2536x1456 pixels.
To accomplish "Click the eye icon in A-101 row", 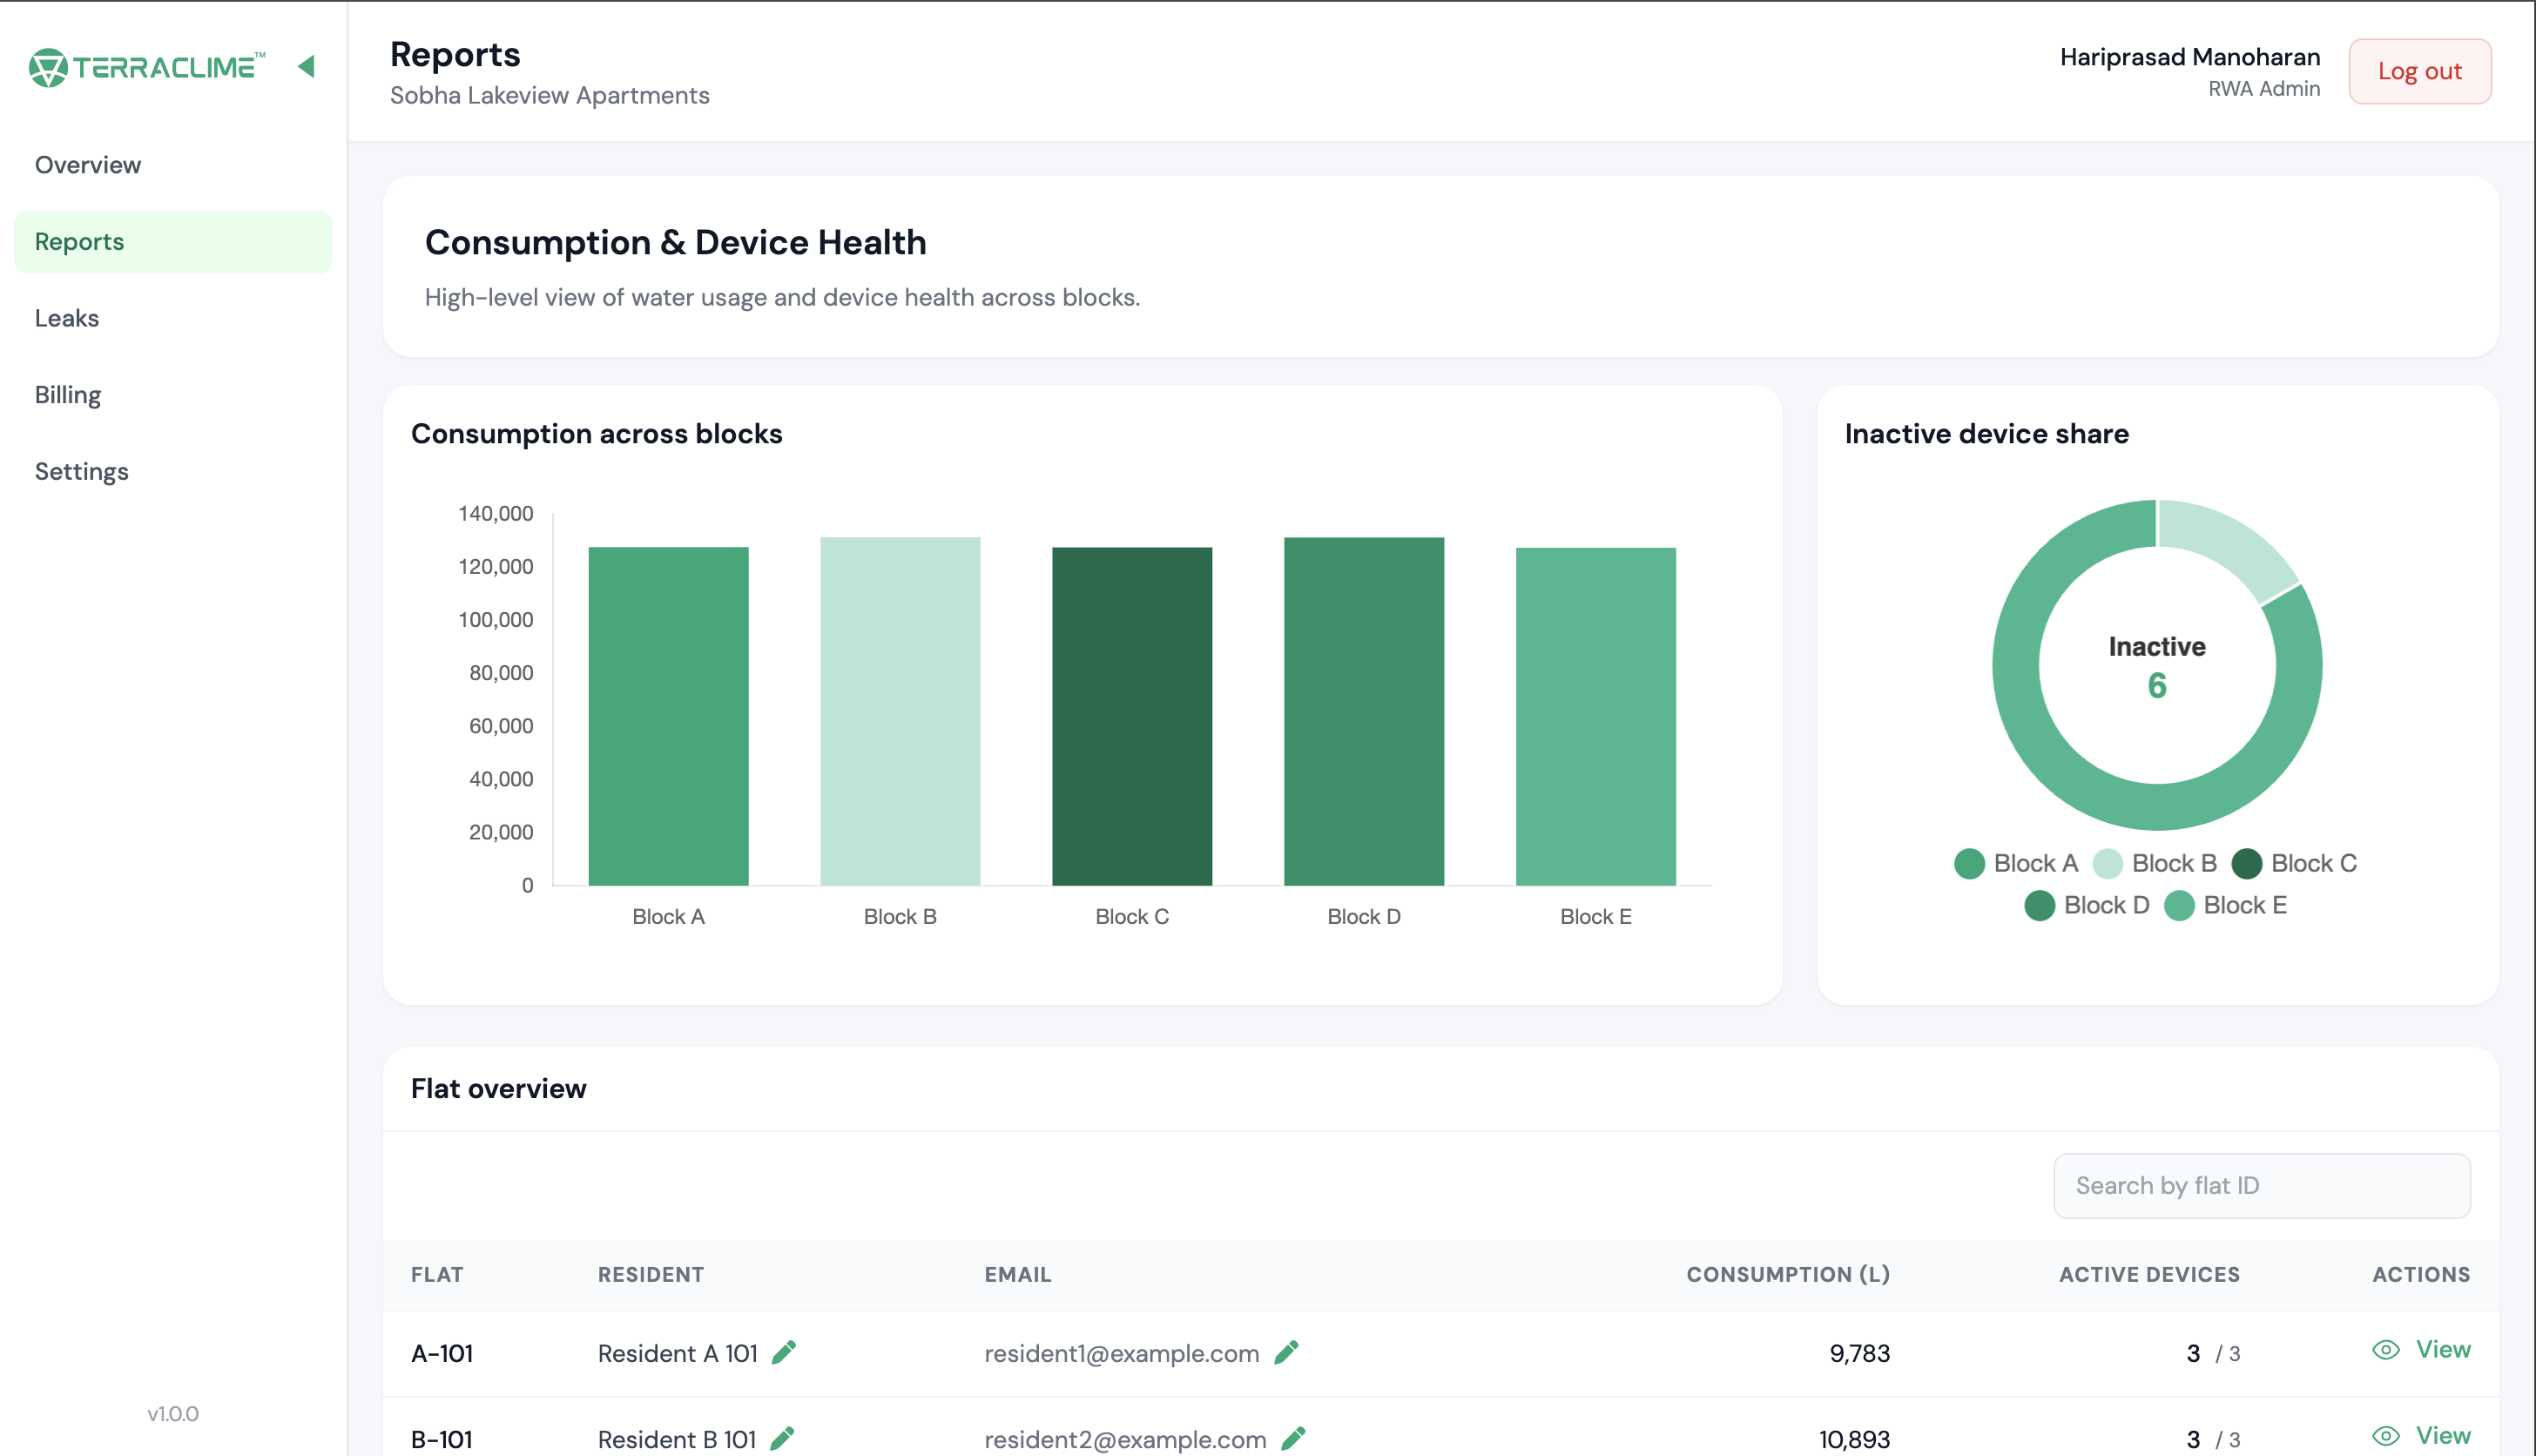I will coord(2386,1350).
